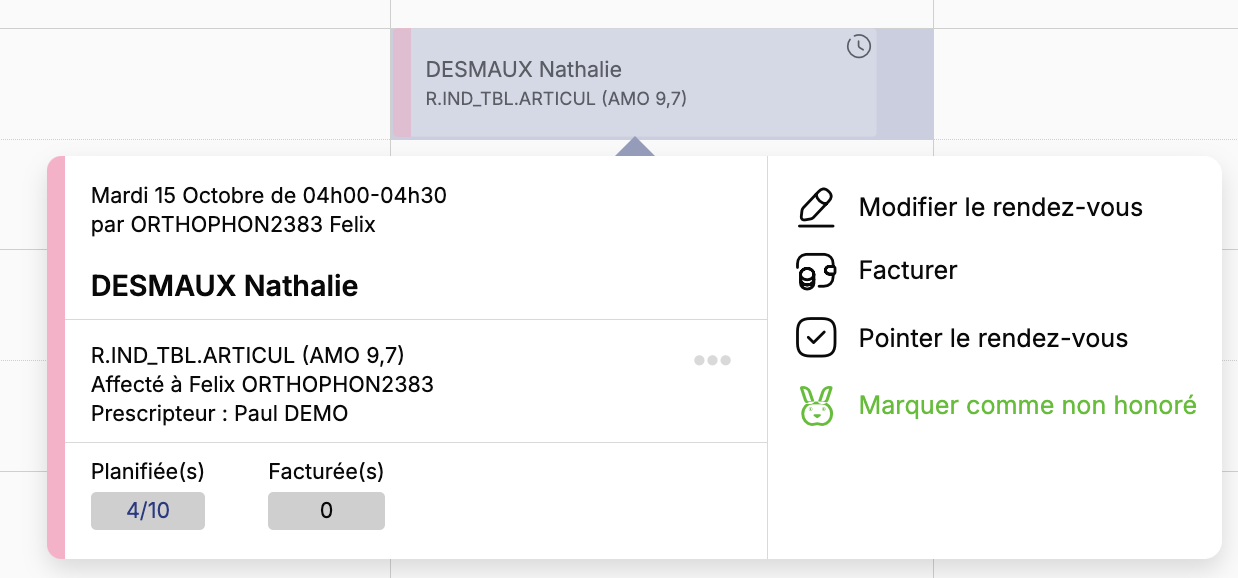Click the "Prescripteur : Paul DEMO" line
Screen dimensions: 1238x578
[219, 413]
